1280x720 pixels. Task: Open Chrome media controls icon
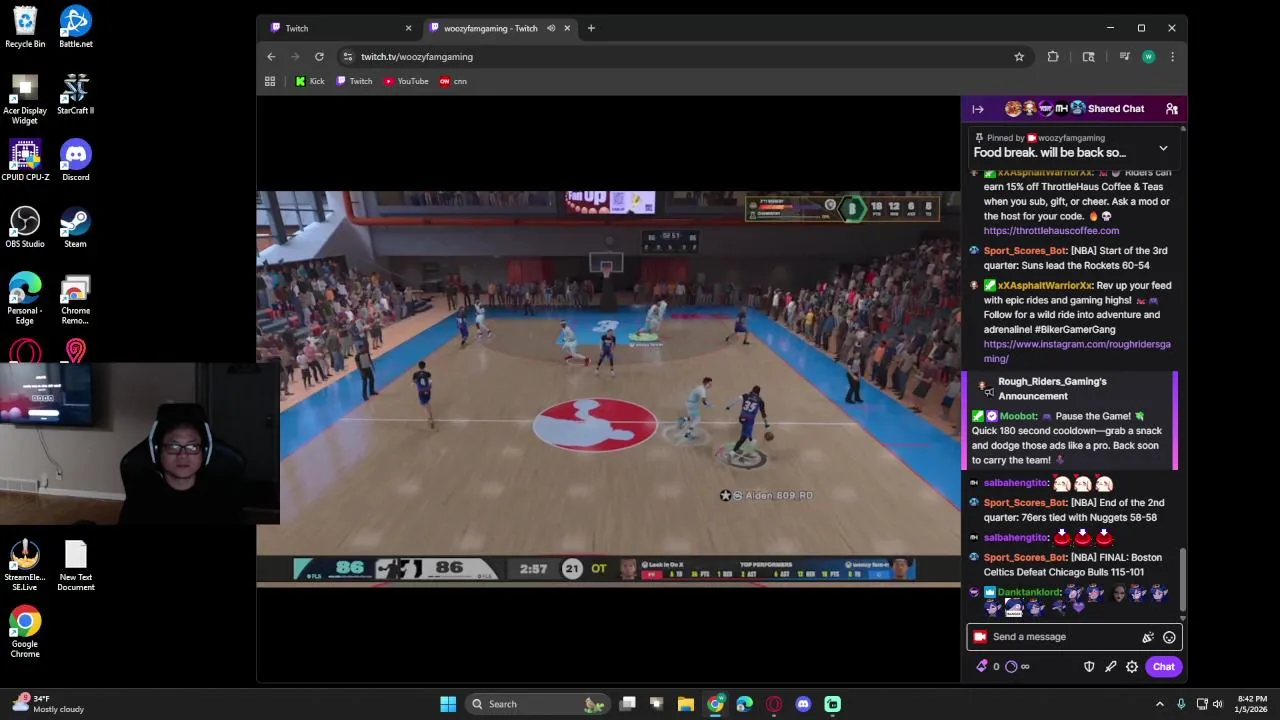[x=1124, y=57]
